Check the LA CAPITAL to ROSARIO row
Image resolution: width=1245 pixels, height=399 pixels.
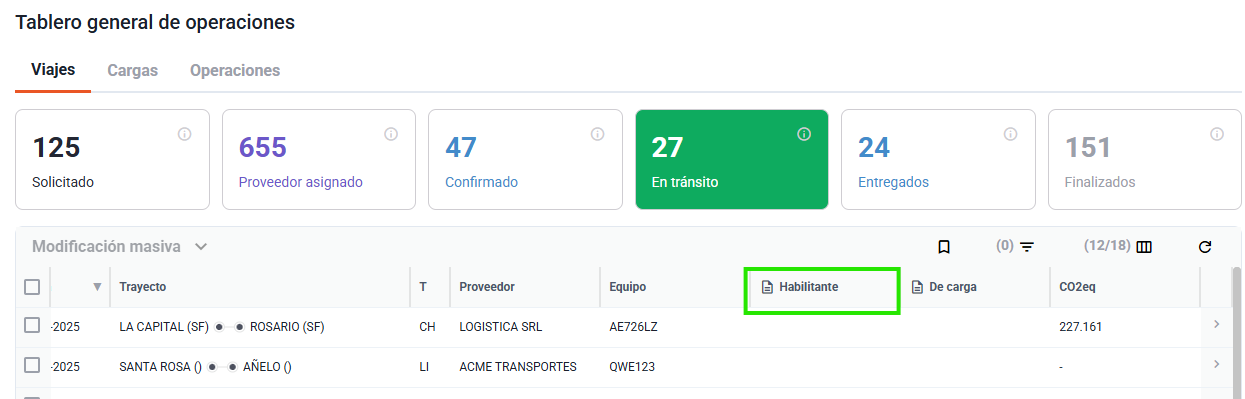[32, 326]
